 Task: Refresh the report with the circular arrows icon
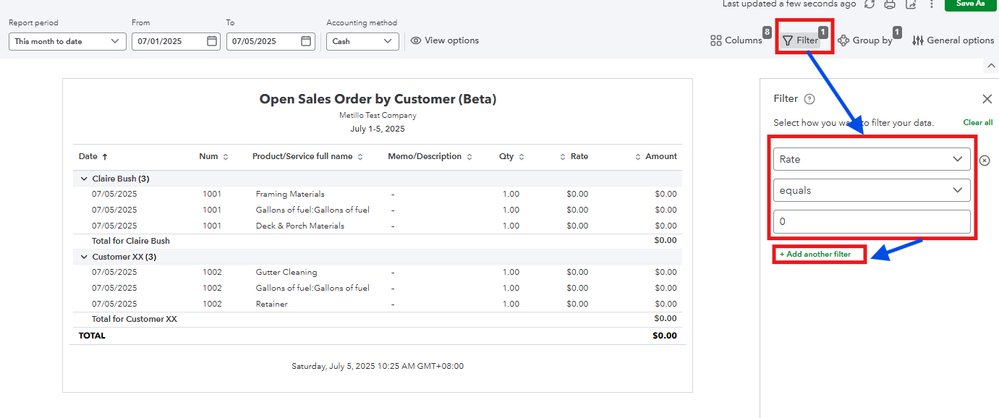coord(869,4)
